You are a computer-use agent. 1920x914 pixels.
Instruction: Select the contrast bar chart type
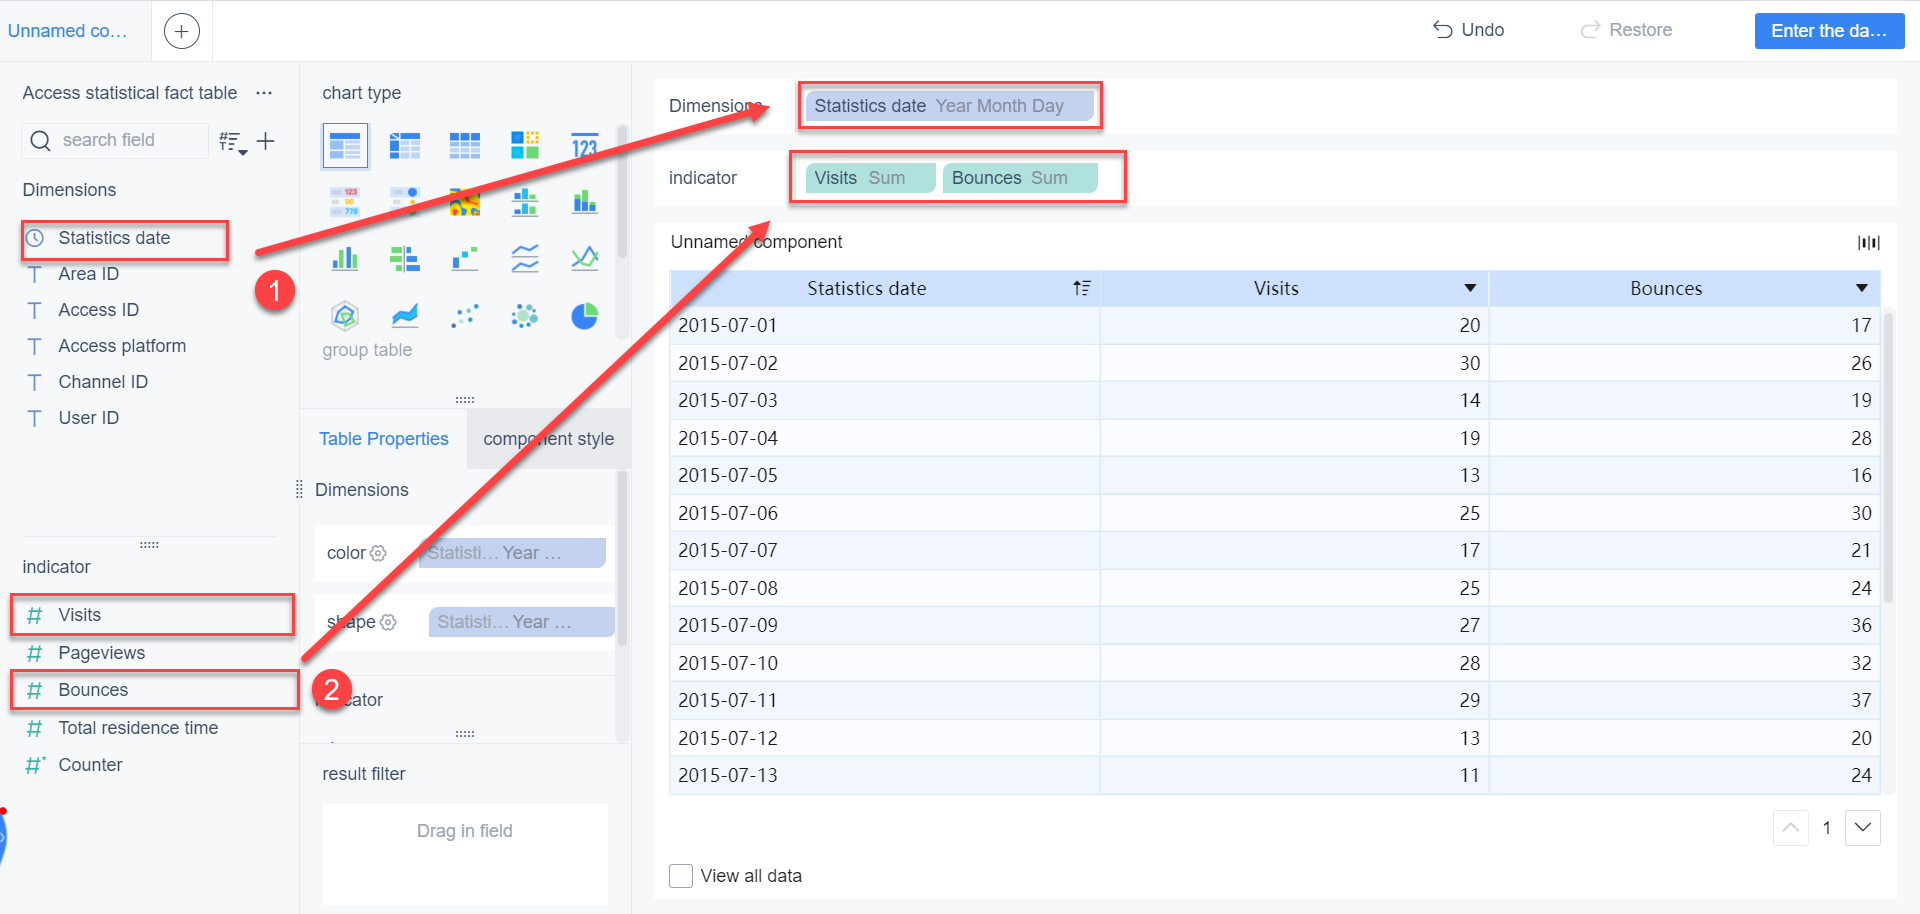405,259
